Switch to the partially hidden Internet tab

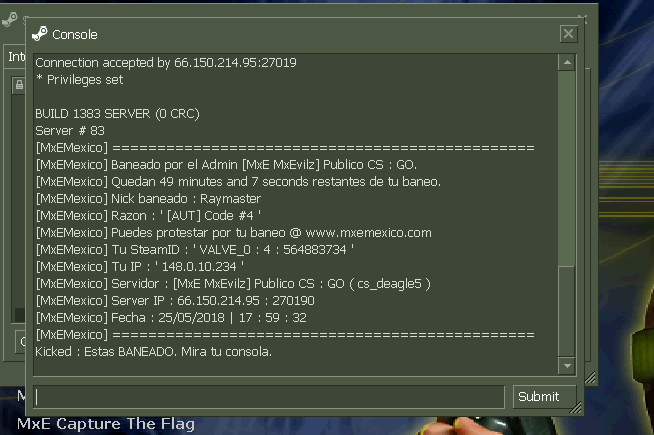tap(16, 56)
